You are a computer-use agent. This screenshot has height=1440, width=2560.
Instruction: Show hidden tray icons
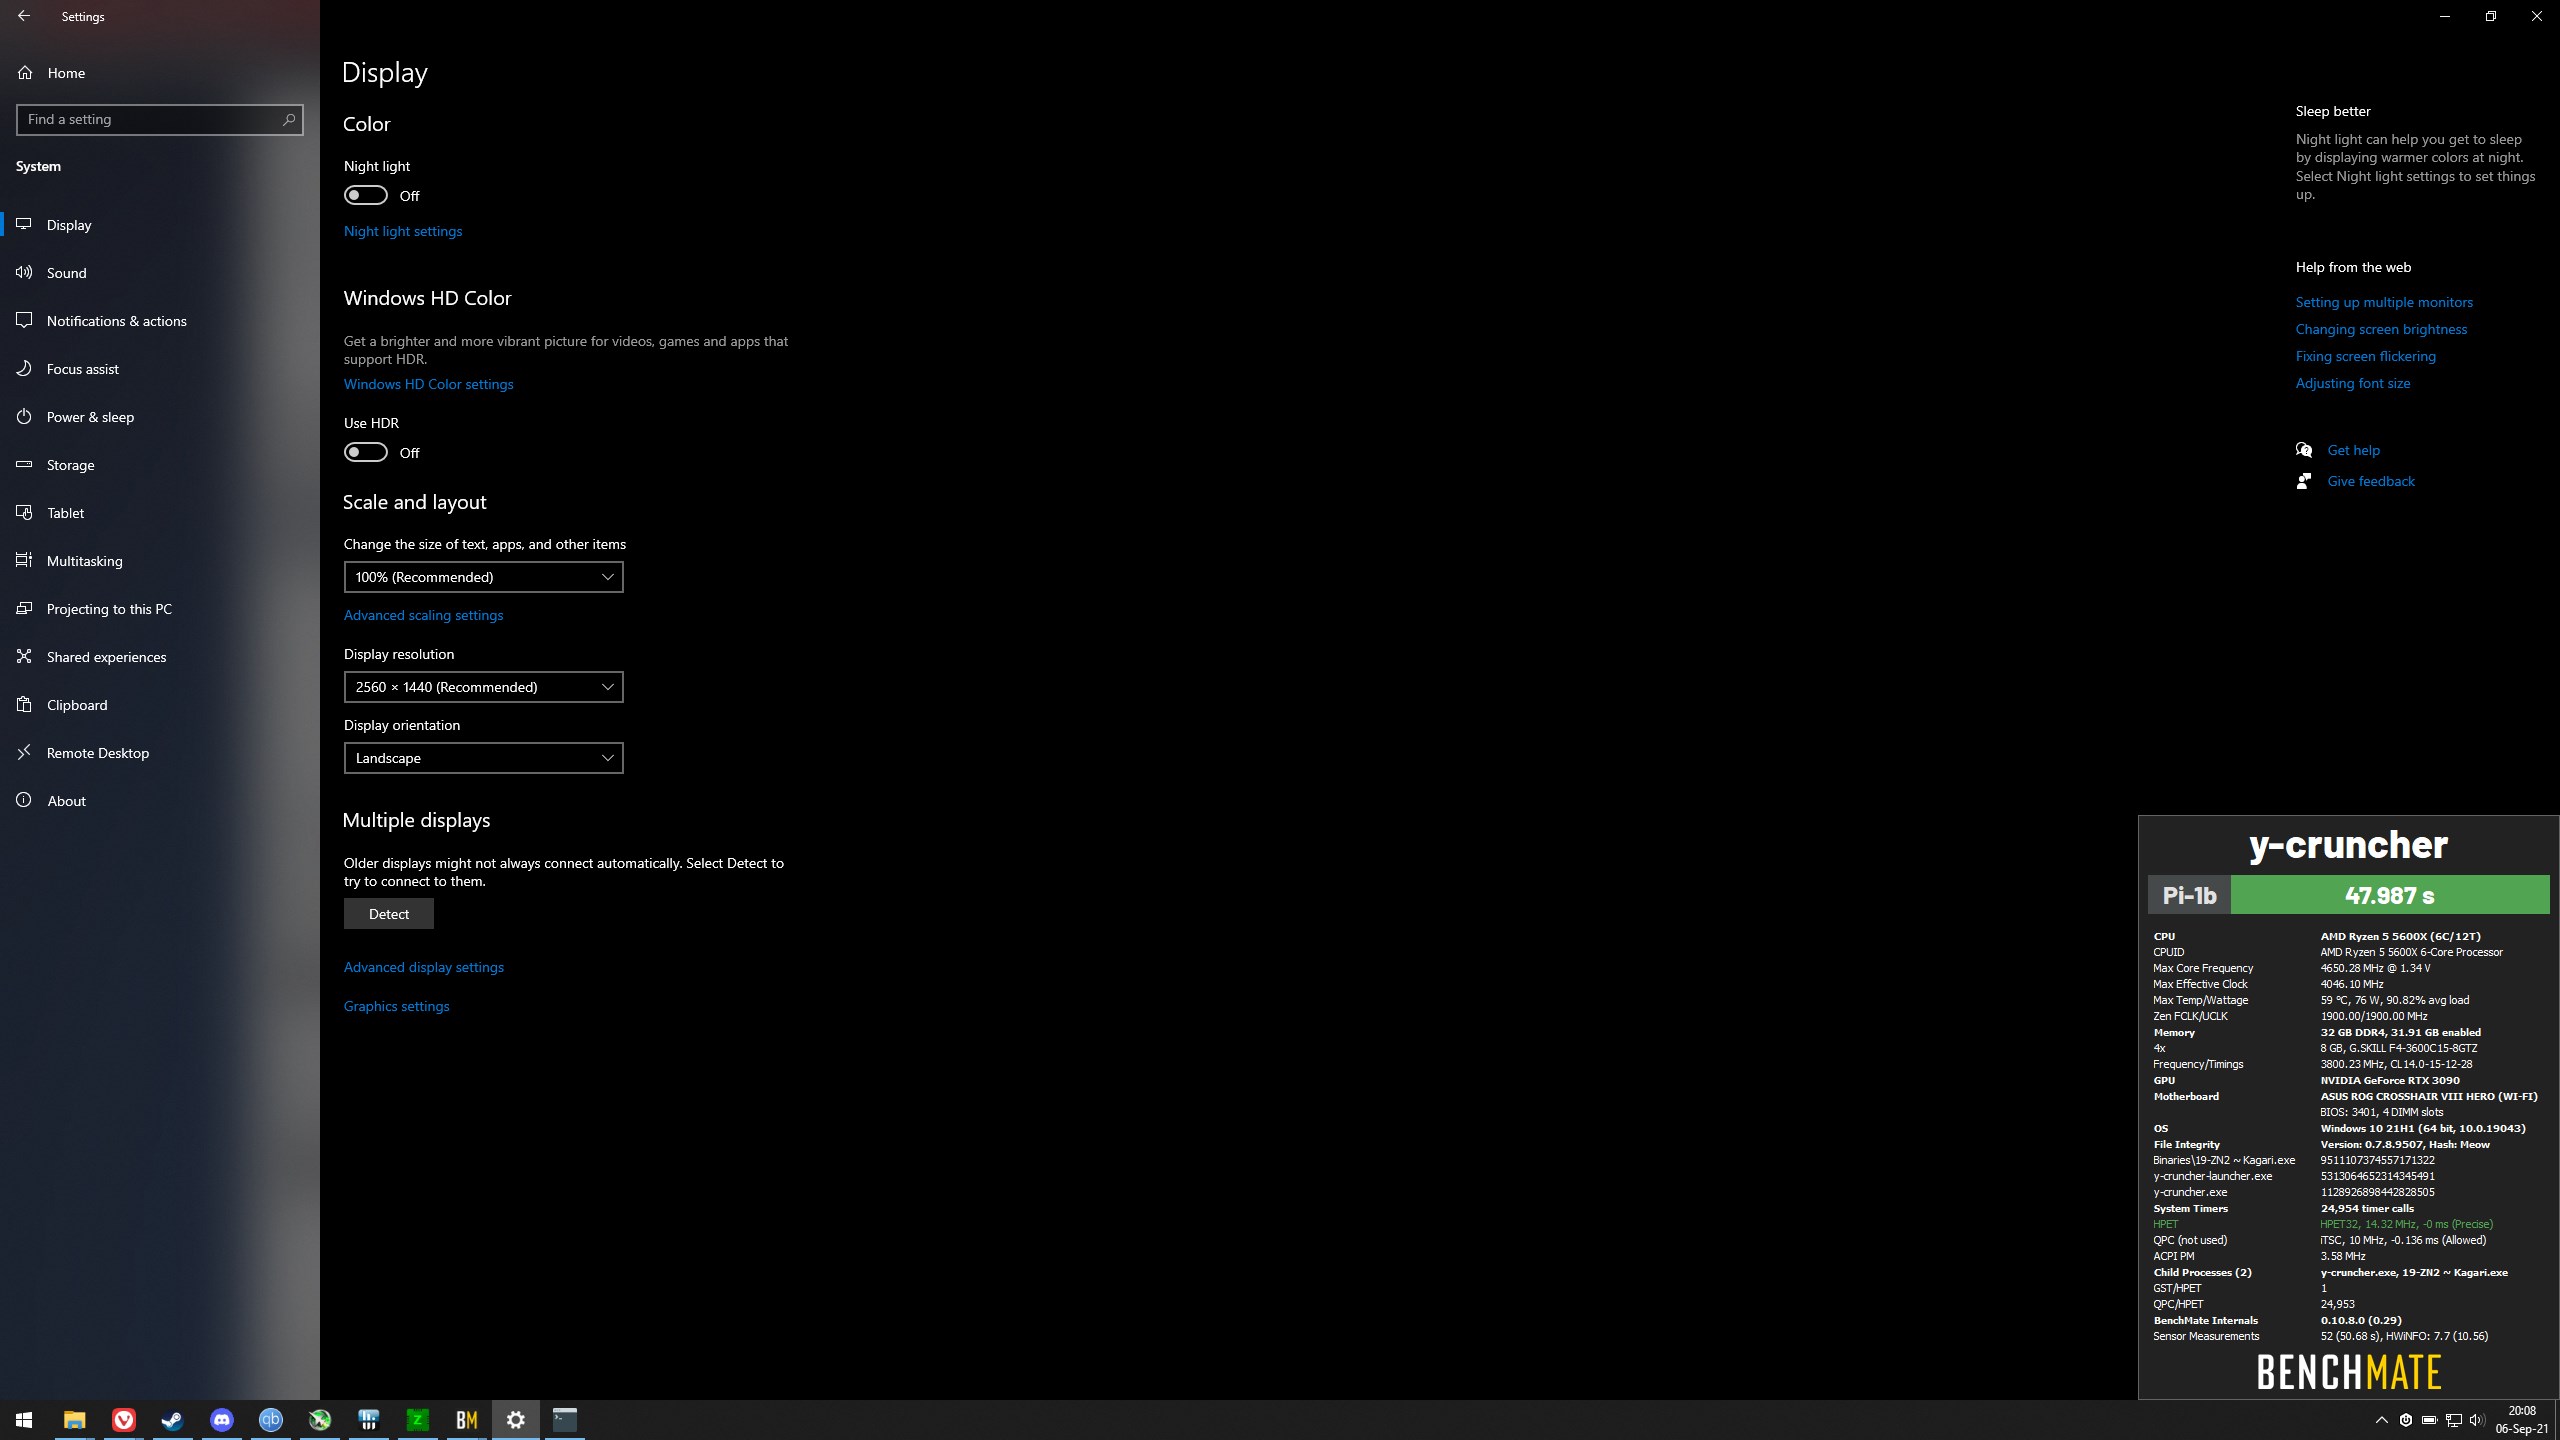[x=2381, y=1420]
